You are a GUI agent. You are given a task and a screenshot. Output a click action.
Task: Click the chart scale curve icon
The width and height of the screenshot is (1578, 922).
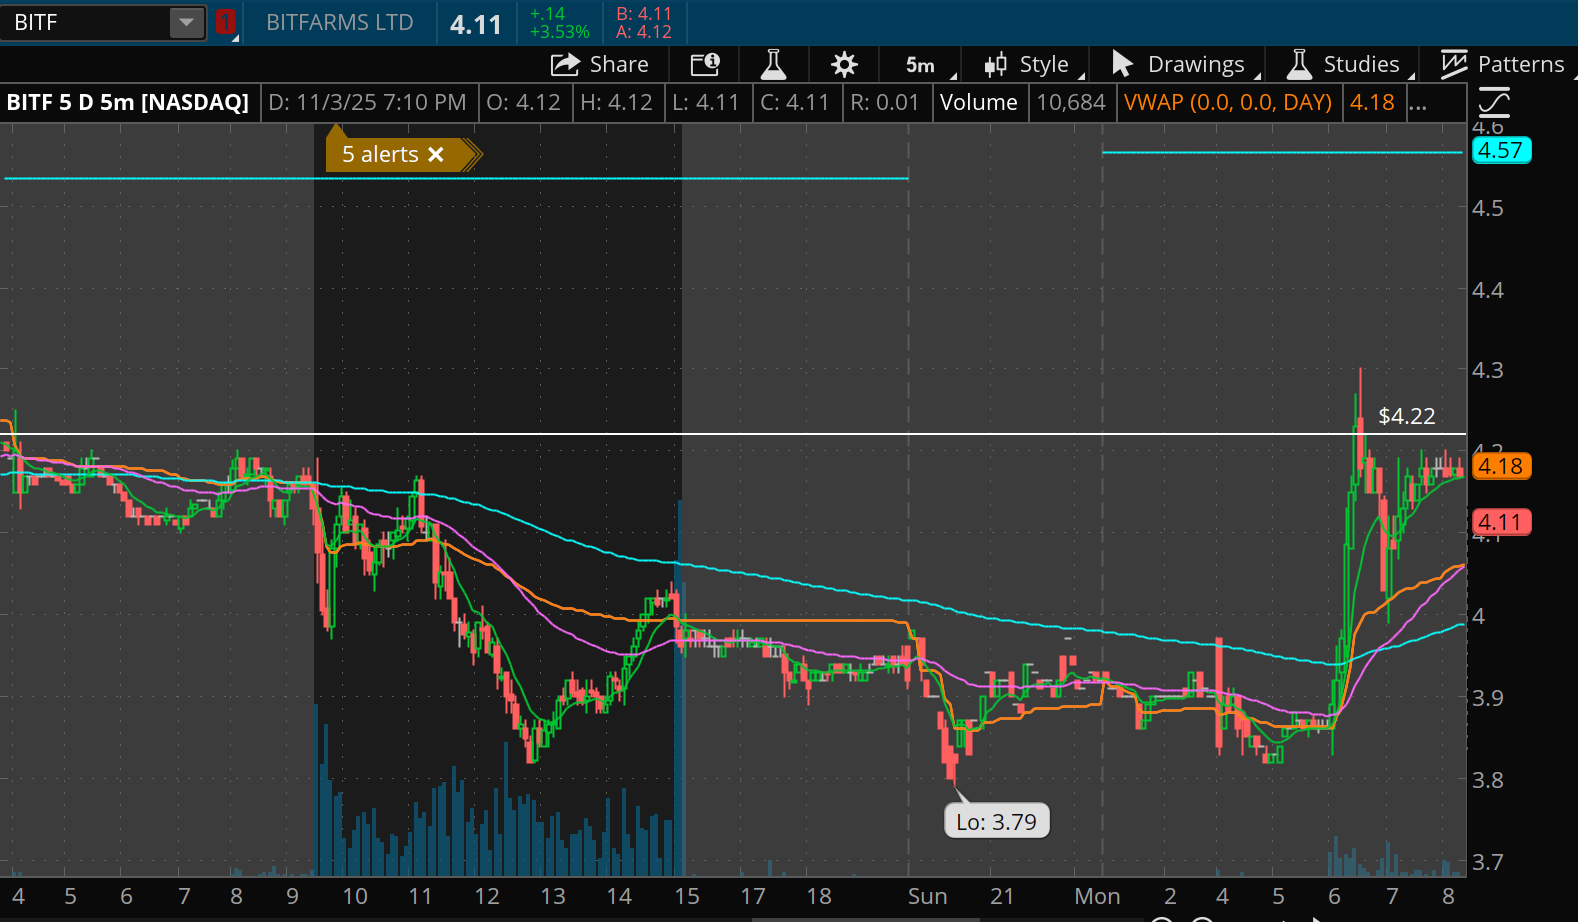click(1494, 102)
